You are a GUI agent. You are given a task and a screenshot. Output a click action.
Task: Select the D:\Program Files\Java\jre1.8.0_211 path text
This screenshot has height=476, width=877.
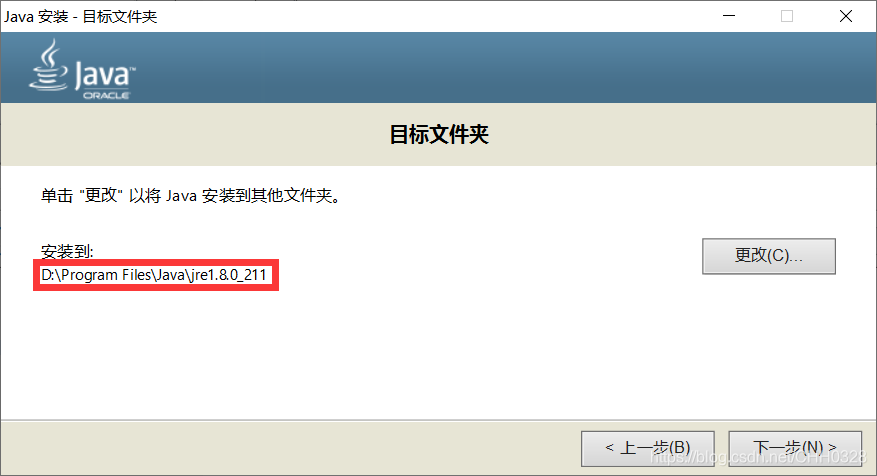click(154, 275)
